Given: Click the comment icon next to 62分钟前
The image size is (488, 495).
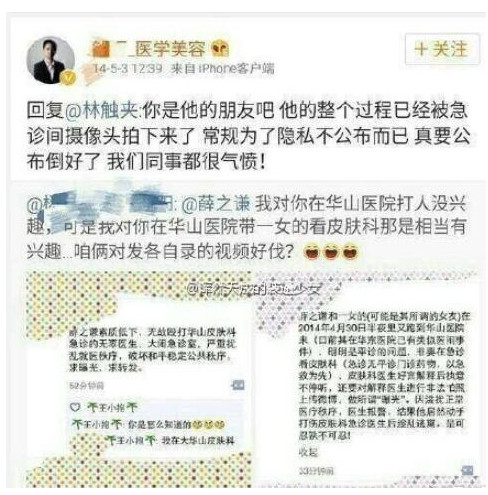Looking at the screenshot, I should [238, 385].
